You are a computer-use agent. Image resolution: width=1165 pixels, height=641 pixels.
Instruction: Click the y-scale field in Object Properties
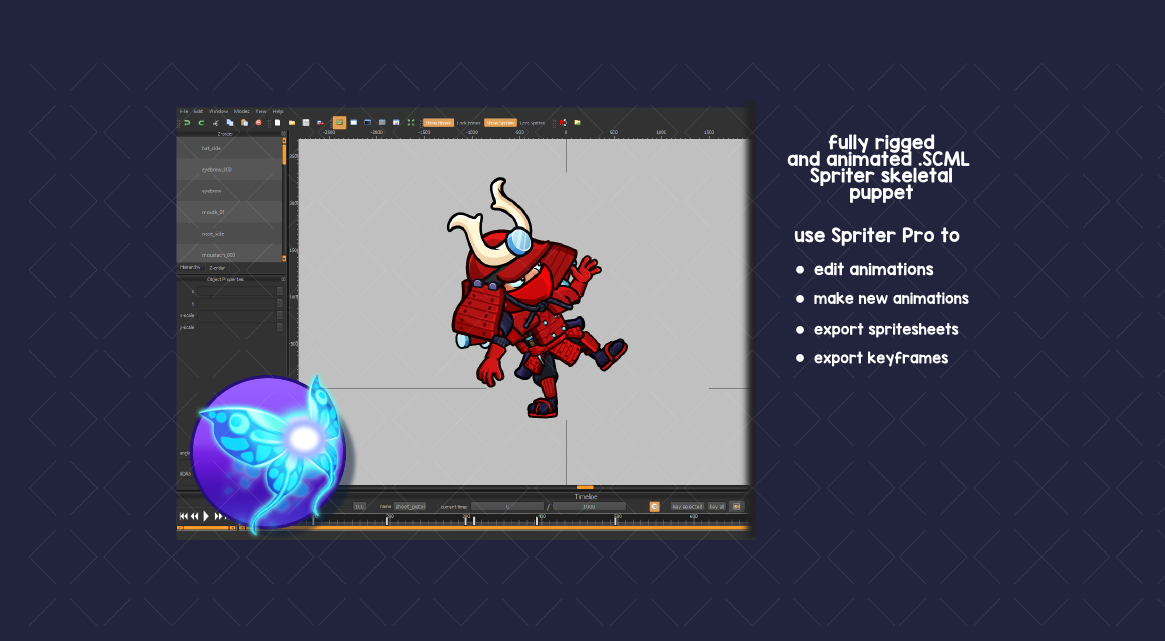point(236,327)
